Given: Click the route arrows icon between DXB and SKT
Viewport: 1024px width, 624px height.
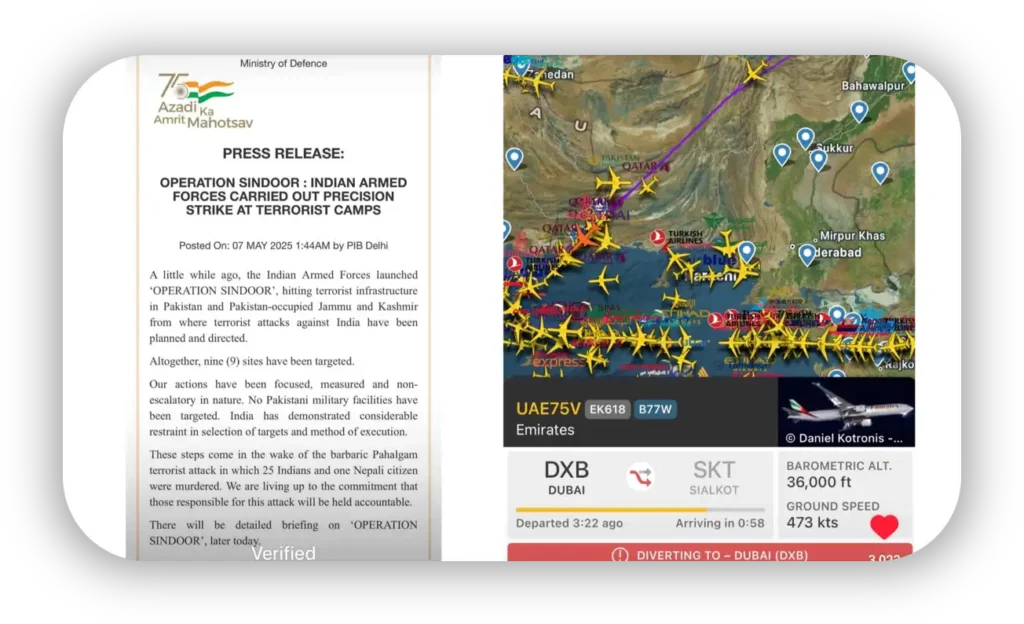Looking at the screenshot, I should click(641, 477).
